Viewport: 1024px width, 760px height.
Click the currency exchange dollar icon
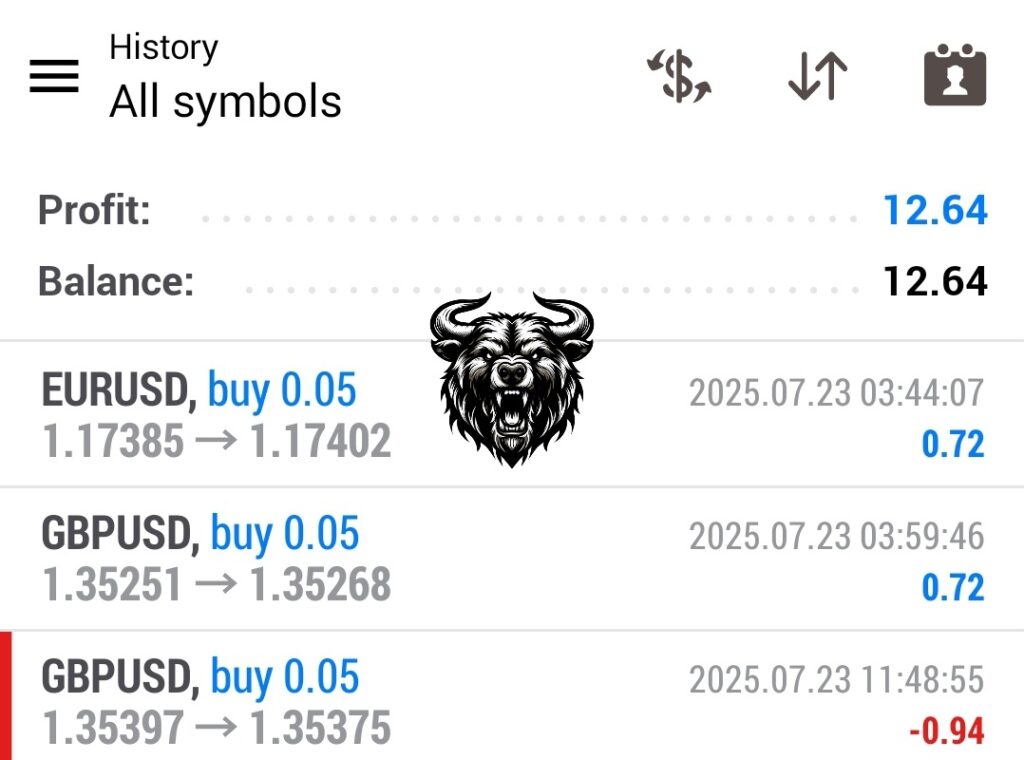point(679,78)
